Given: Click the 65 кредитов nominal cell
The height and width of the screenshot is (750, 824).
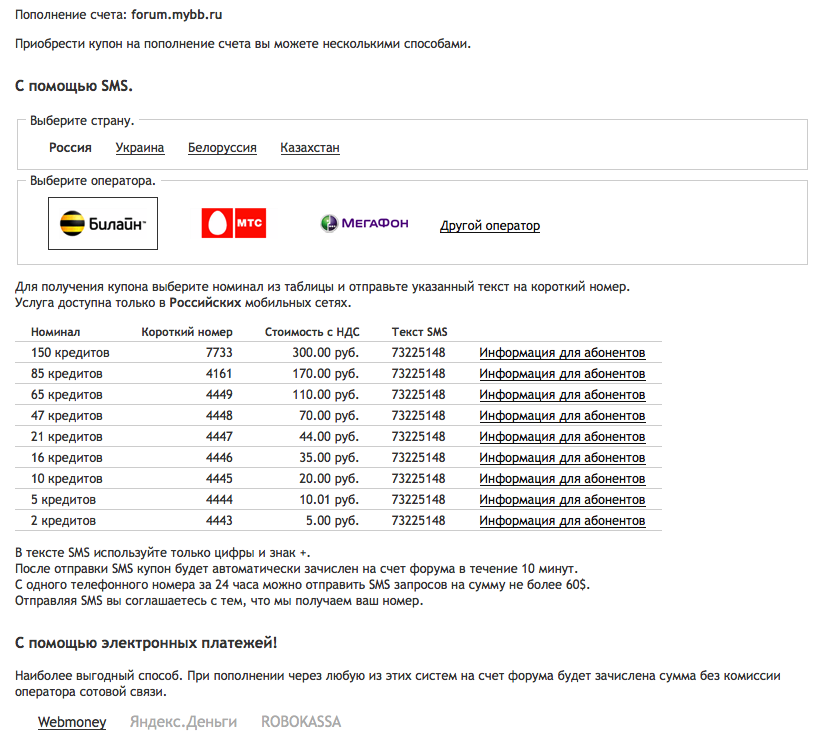Looking at the screenshot, I should point(67,395).
